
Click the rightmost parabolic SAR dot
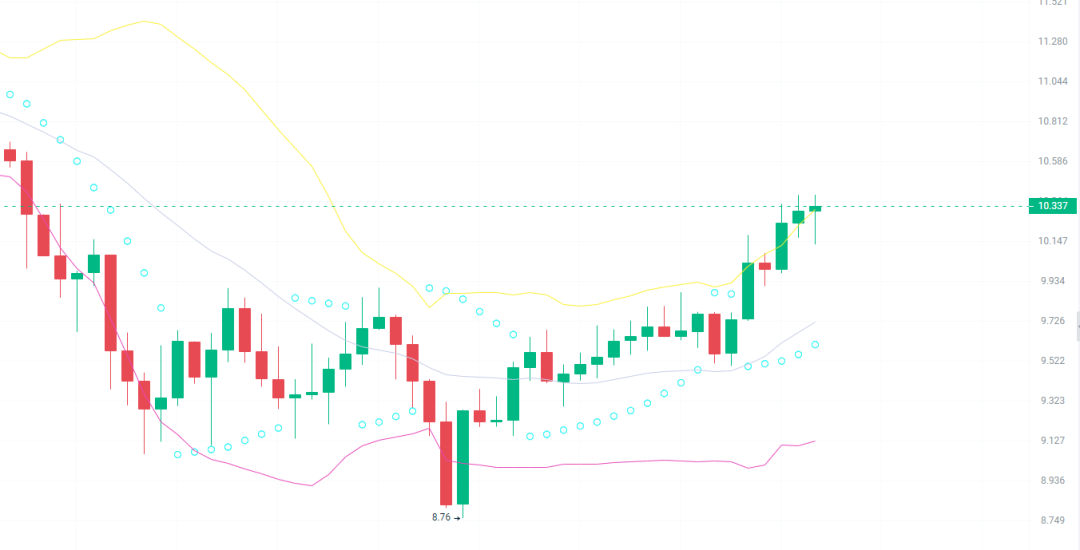pyautogui.click(x=815, y=344)
